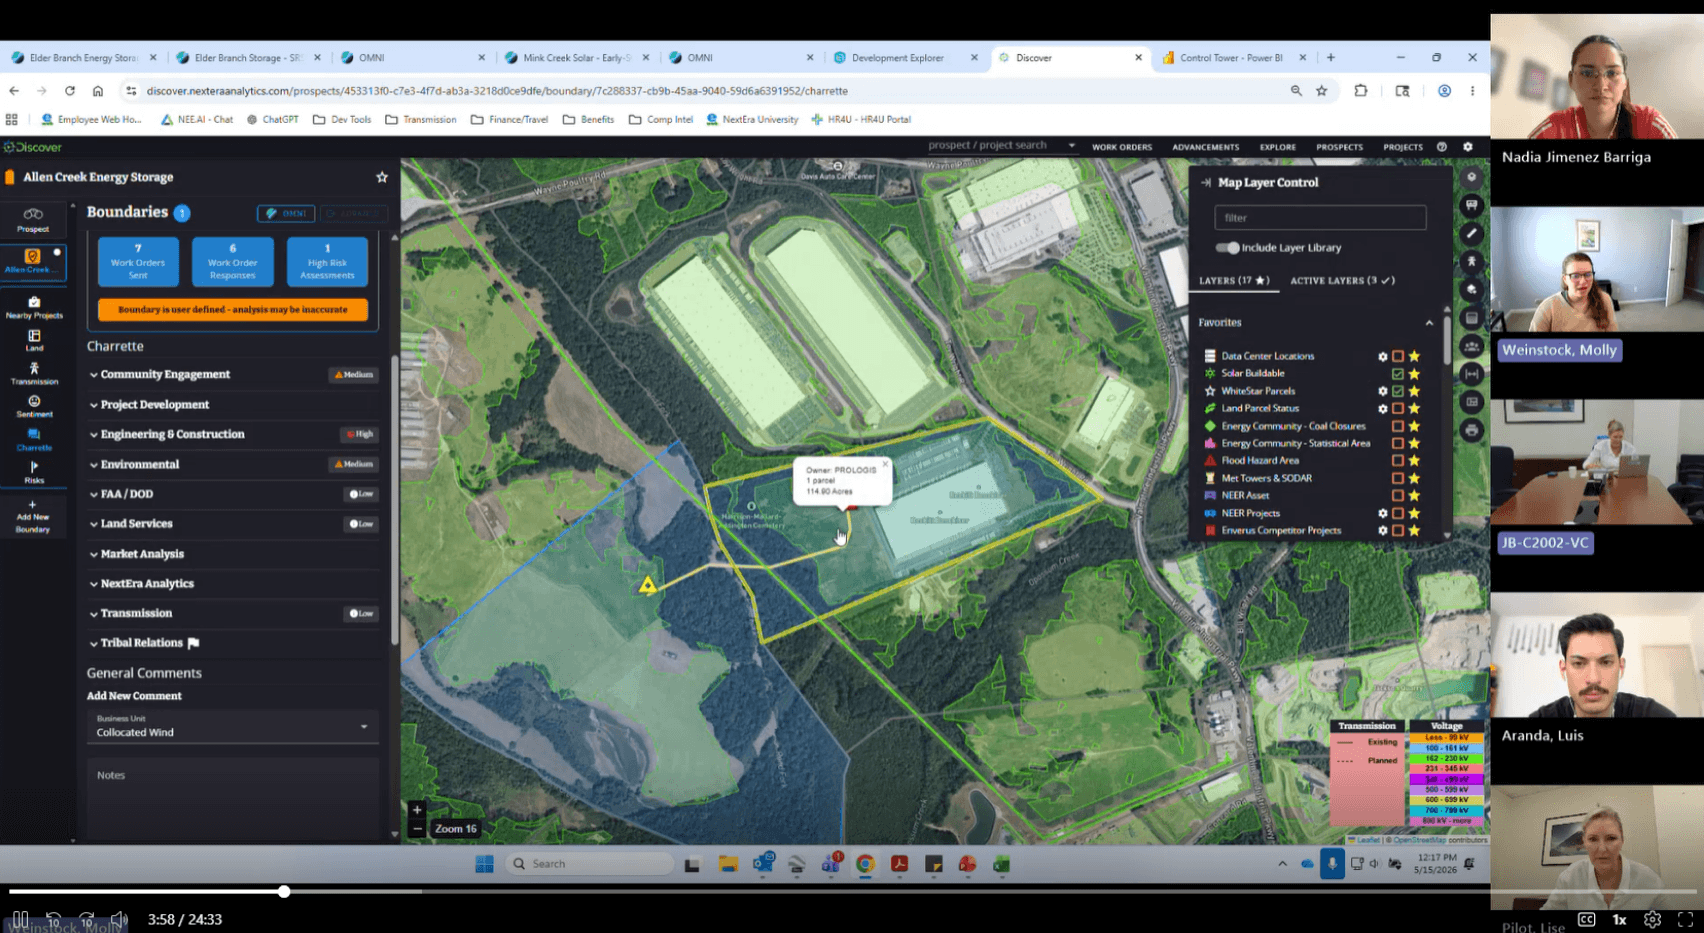Expand Community Engagement section
Screen dimensions: 1704x933
pyautogui.click(x=233, y=374)
